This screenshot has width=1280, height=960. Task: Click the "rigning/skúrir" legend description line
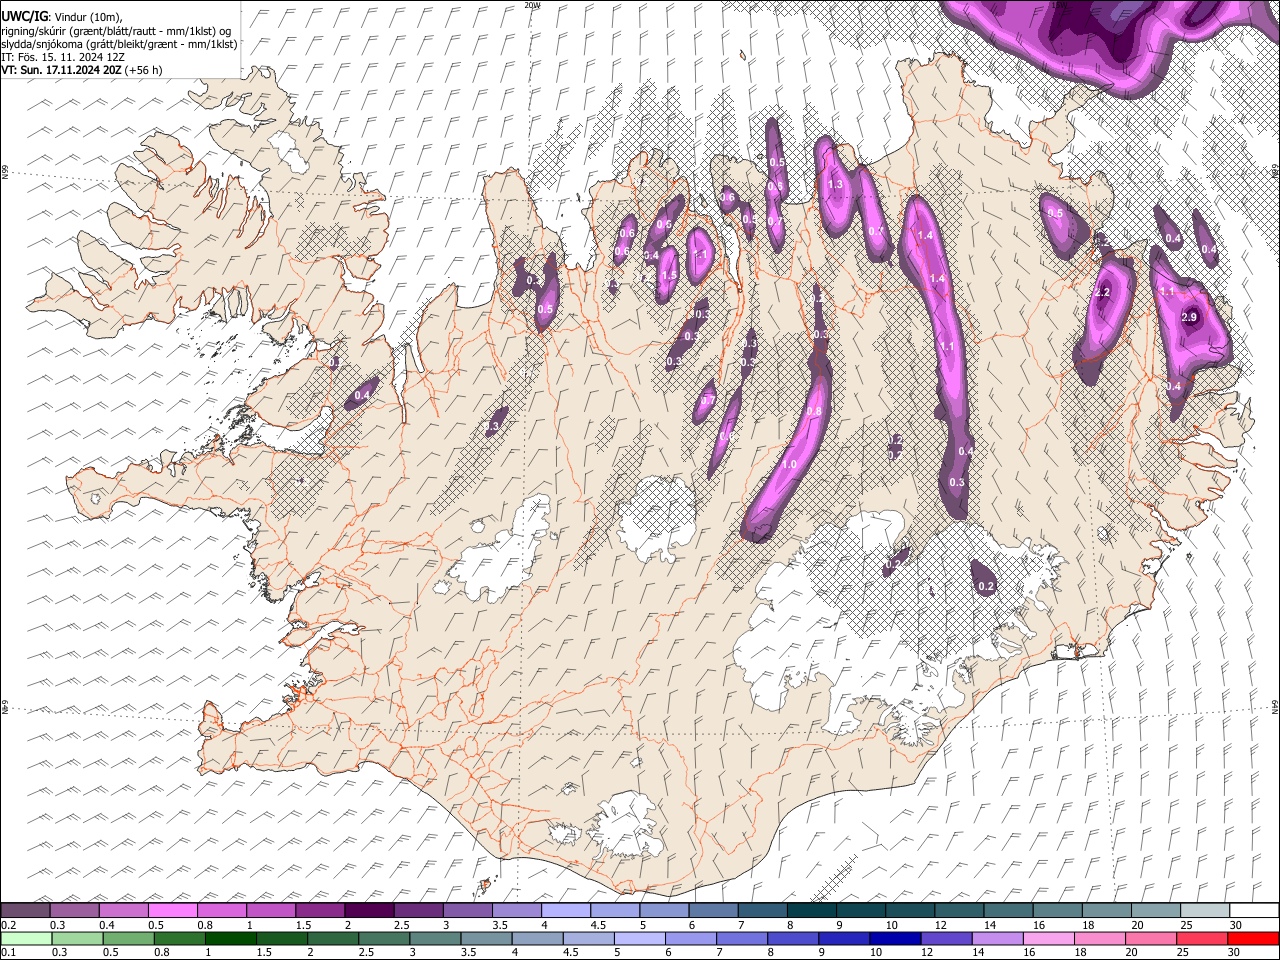tap(117, 30)
